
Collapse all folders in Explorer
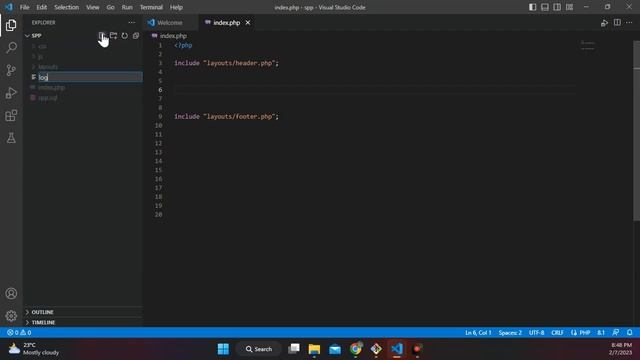(136, 36)
